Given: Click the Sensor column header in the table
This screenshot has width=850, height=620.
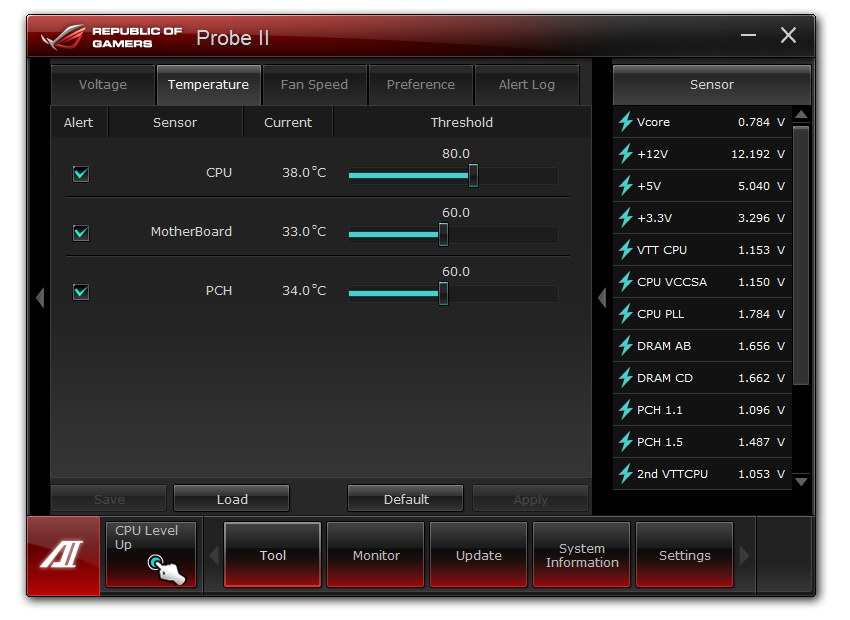Looking at the screenshot, I should click(x=175, y=122).
